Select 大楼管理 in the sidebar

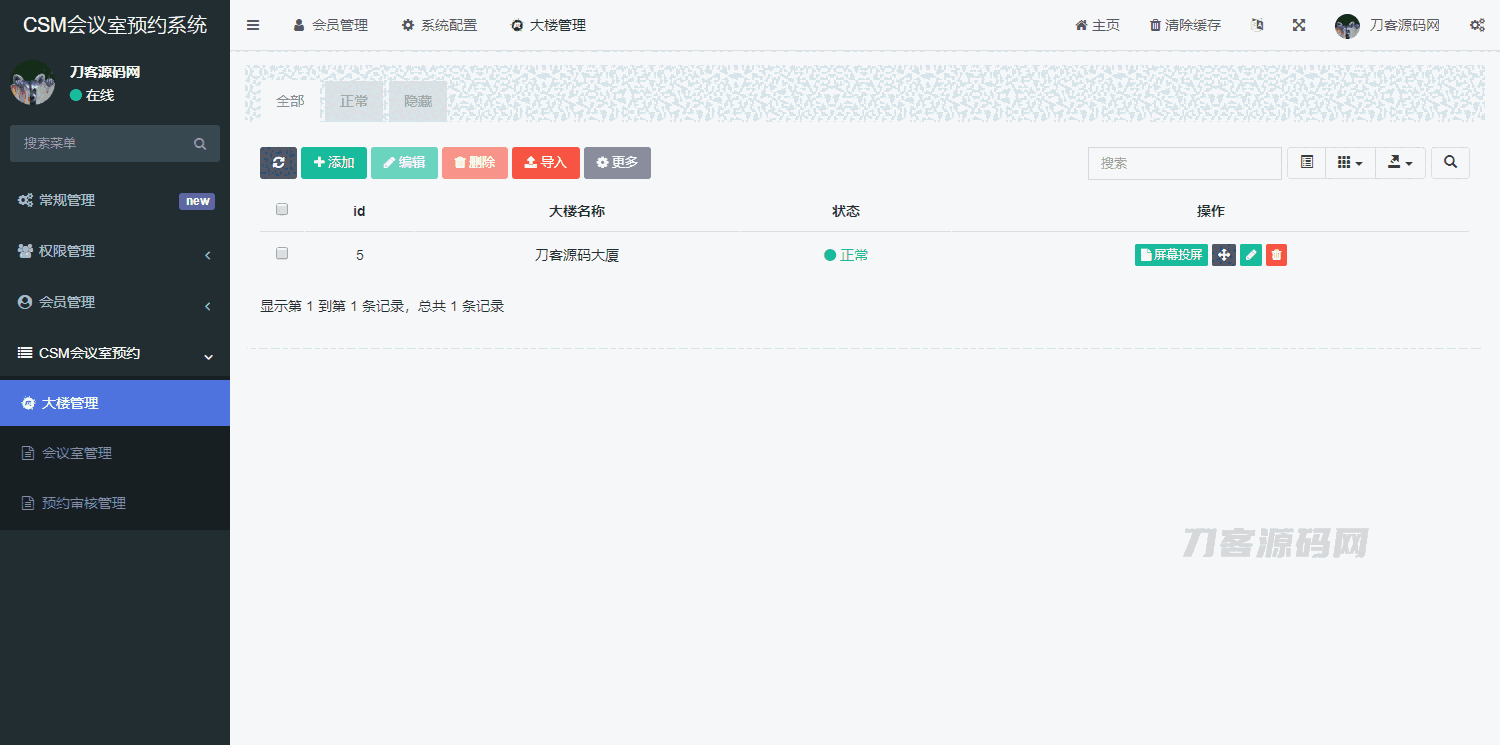[115, 403]
